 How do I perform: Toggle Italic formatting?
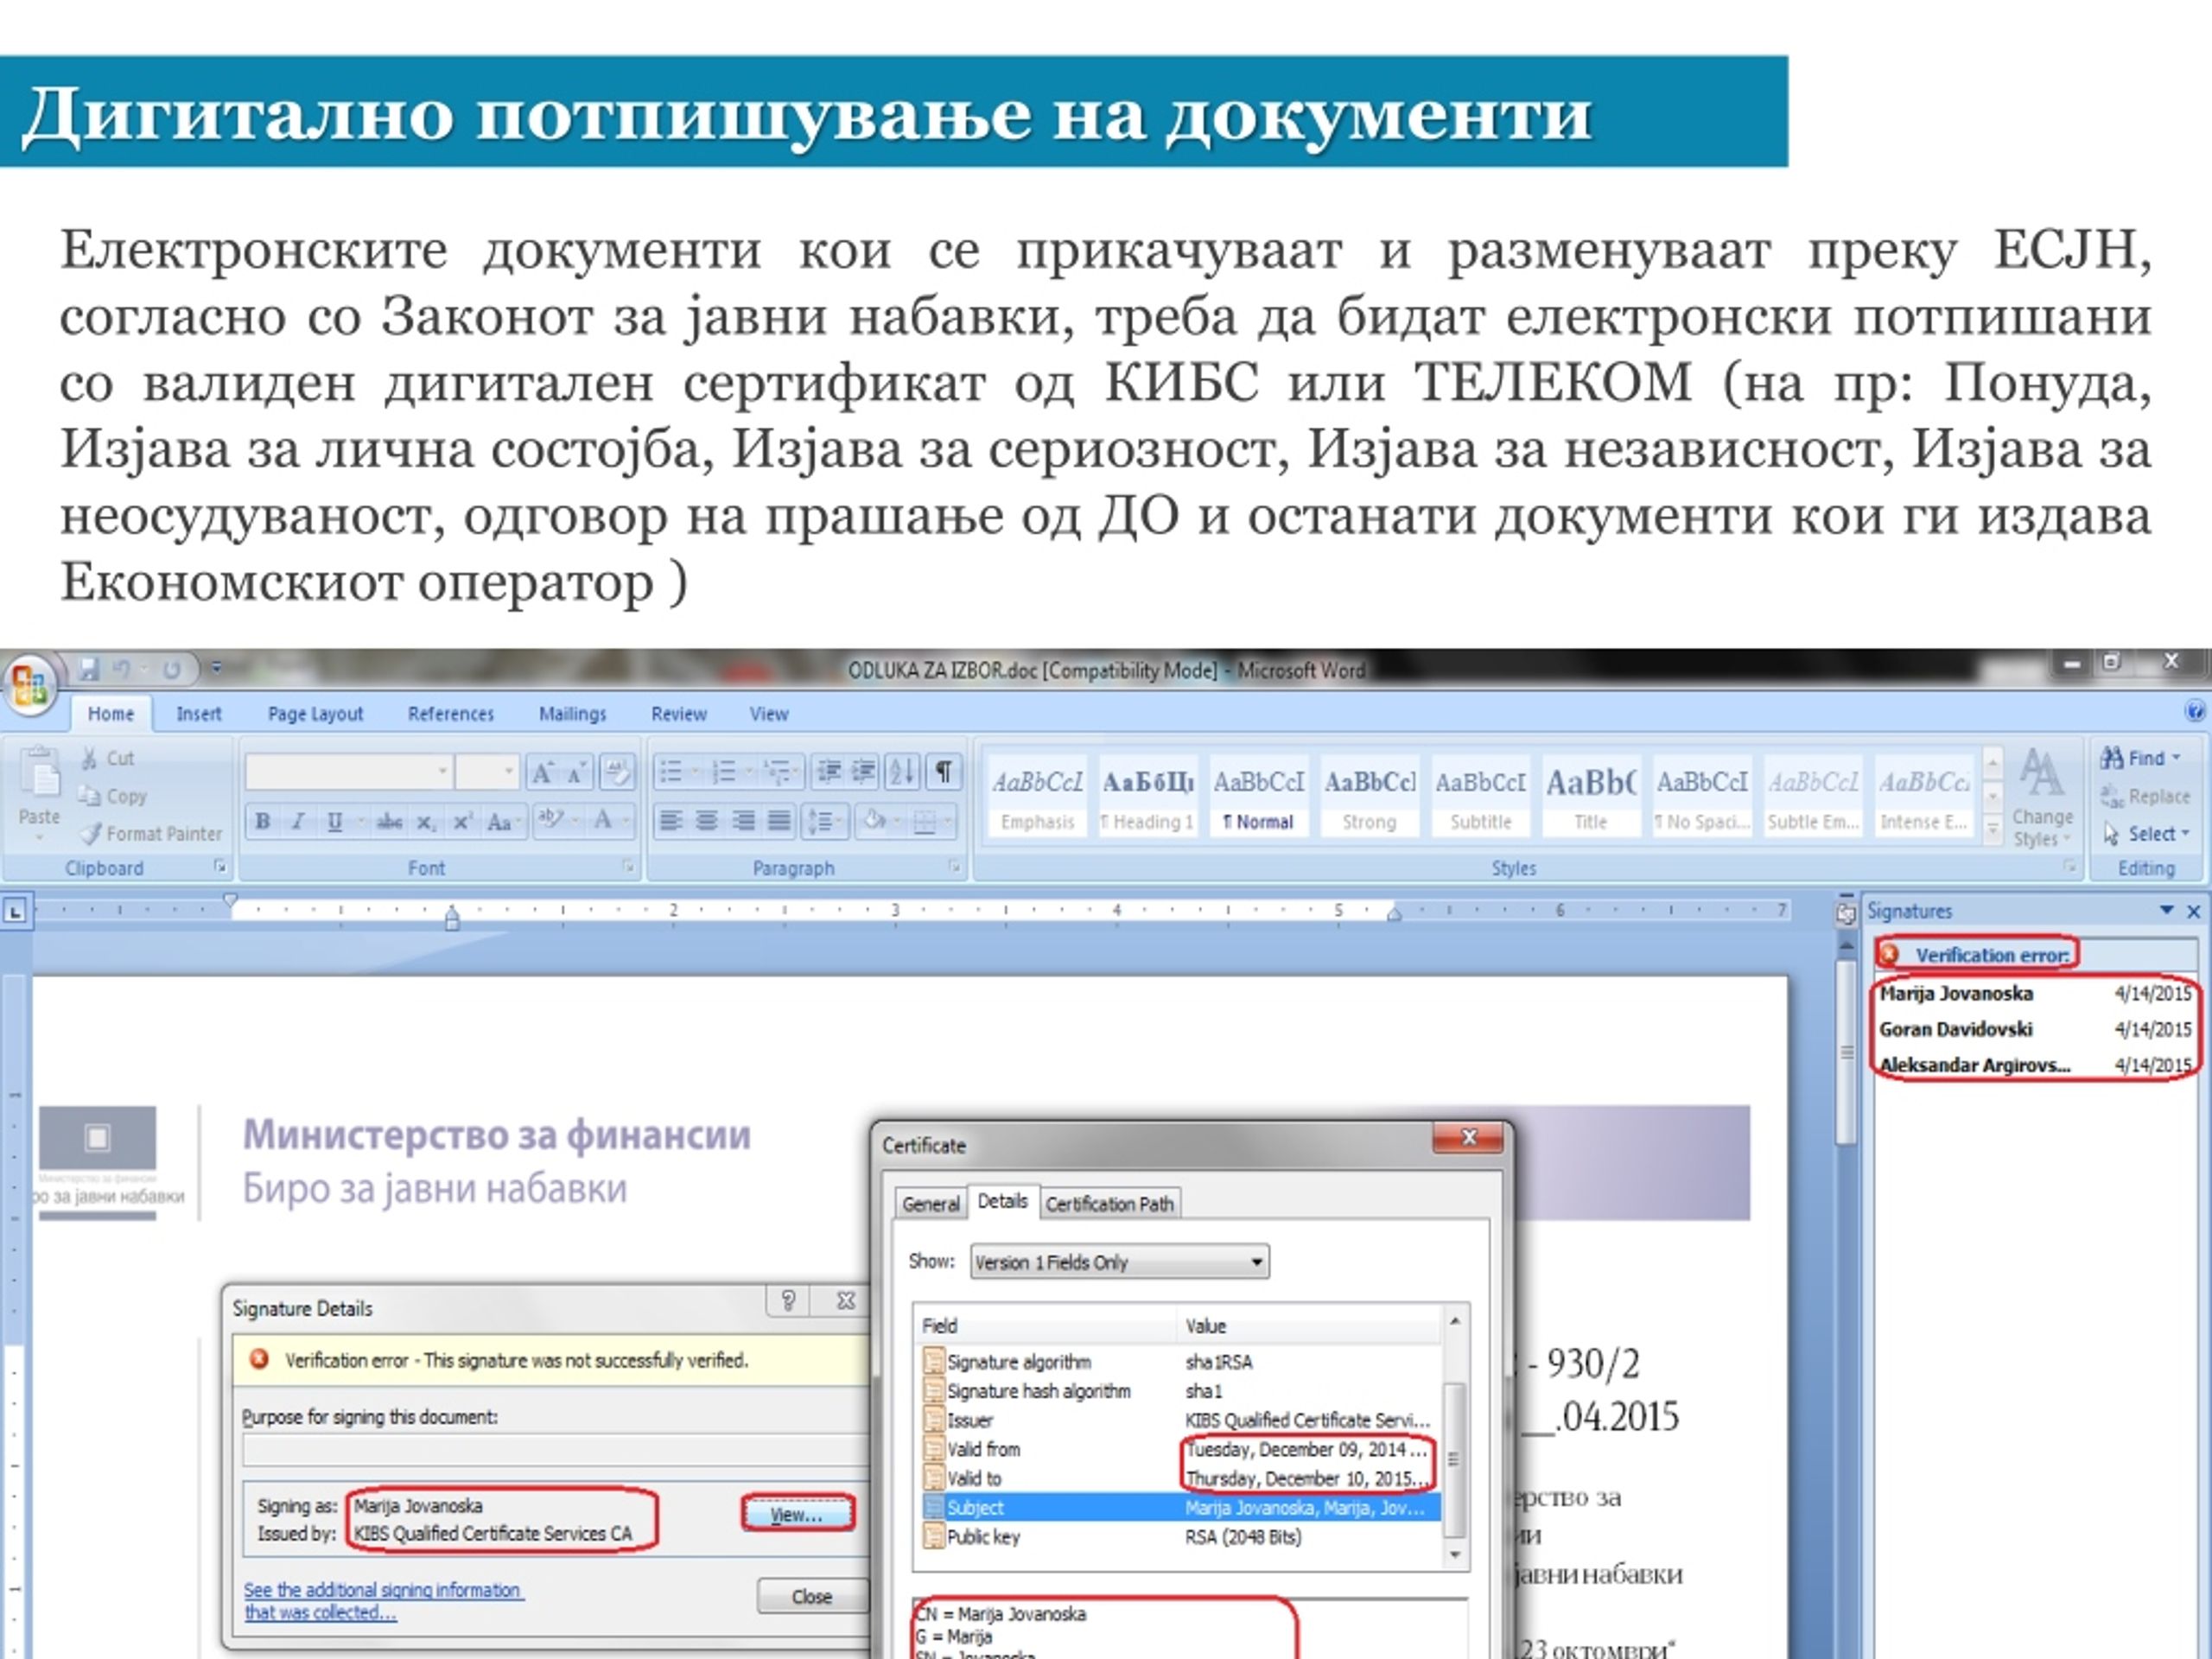click(x=298, y=821)
